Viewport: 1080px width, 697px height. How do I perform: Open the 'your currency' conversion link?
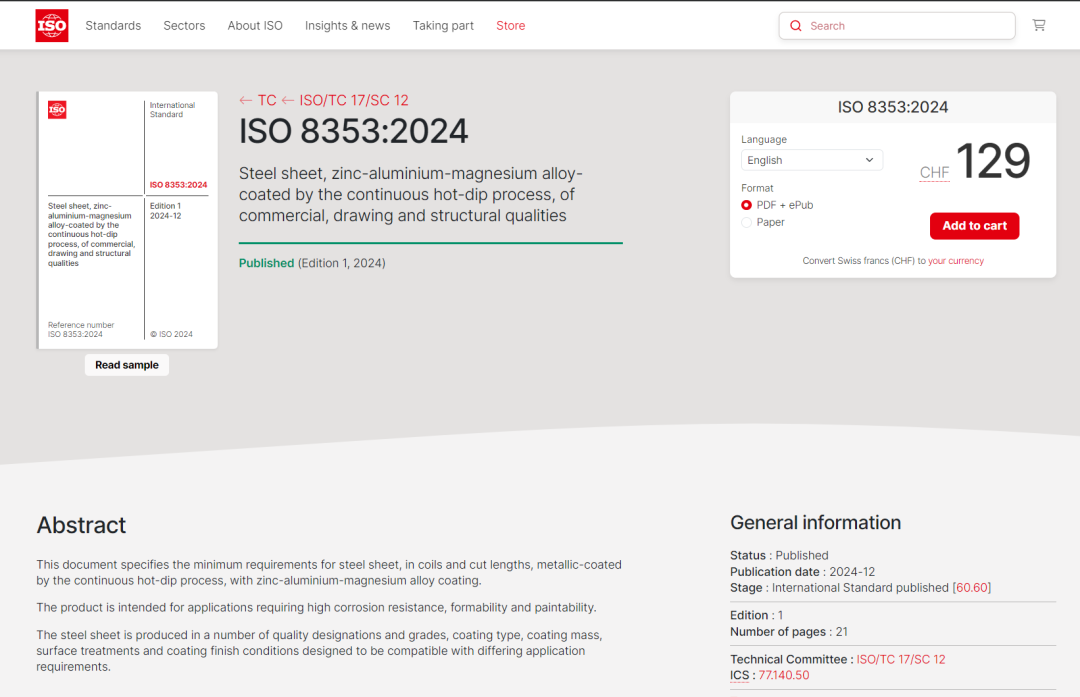pos(955,261)
